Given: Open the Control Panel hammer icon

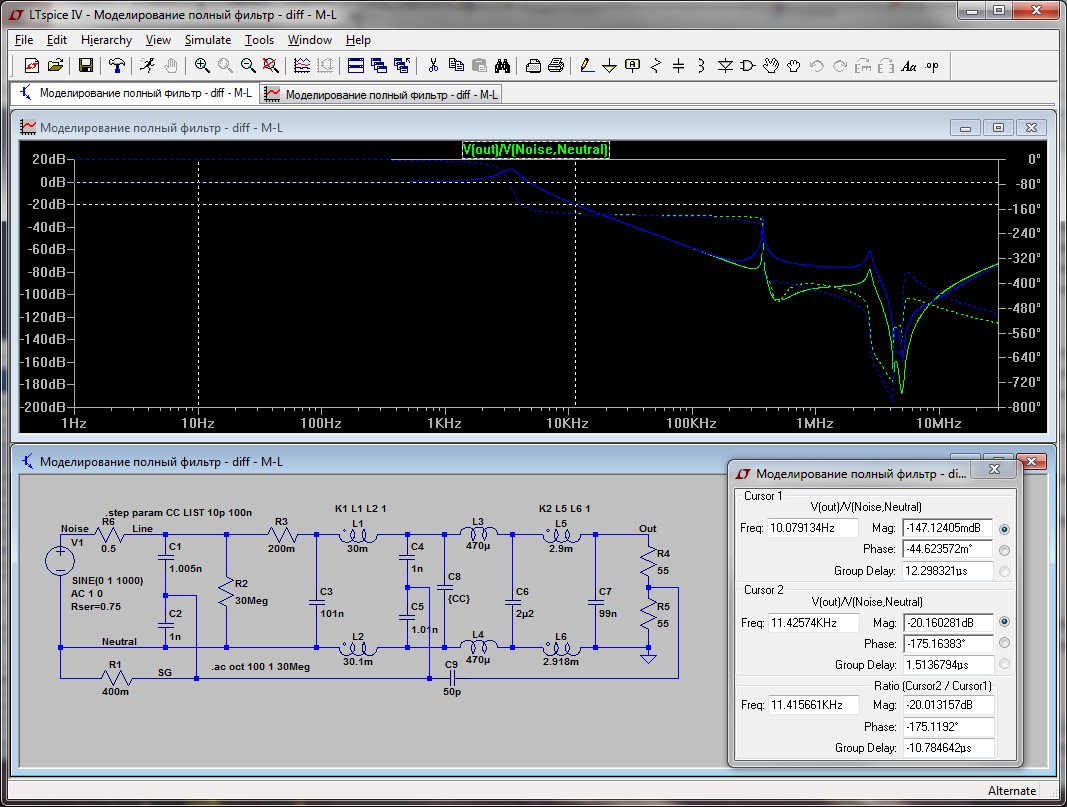Looking at the screenshot, I should 118,66.
